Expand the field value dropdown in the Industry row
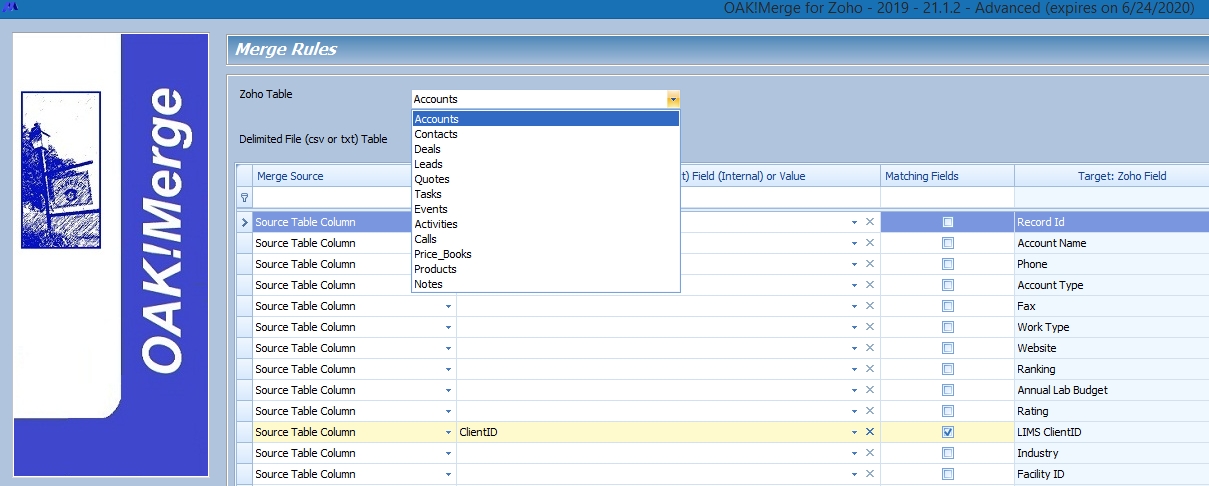This screenshot has width=1209, height=486. (854, 453)
